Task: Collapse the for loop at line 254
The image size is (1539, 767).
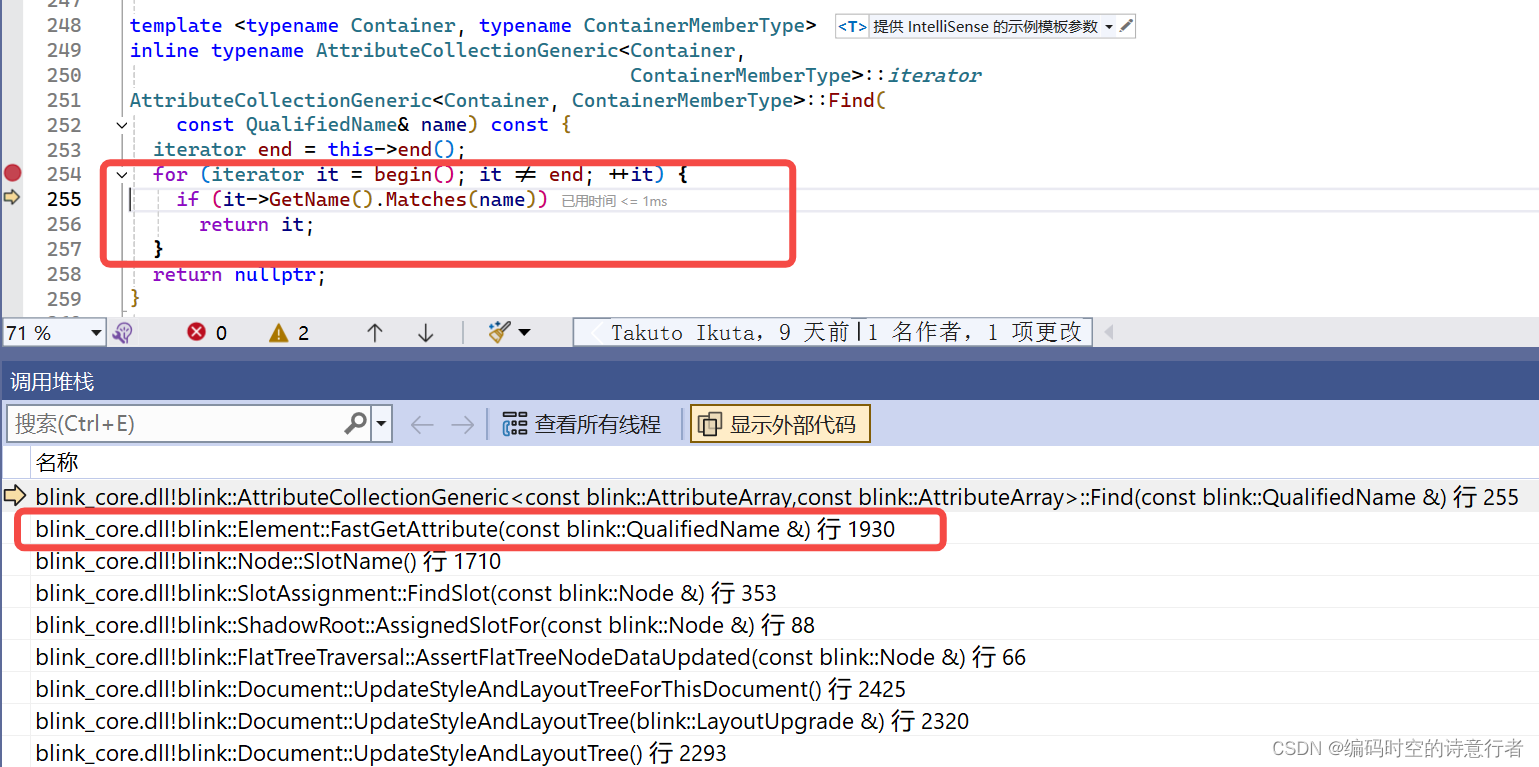Action: (121, 175)
